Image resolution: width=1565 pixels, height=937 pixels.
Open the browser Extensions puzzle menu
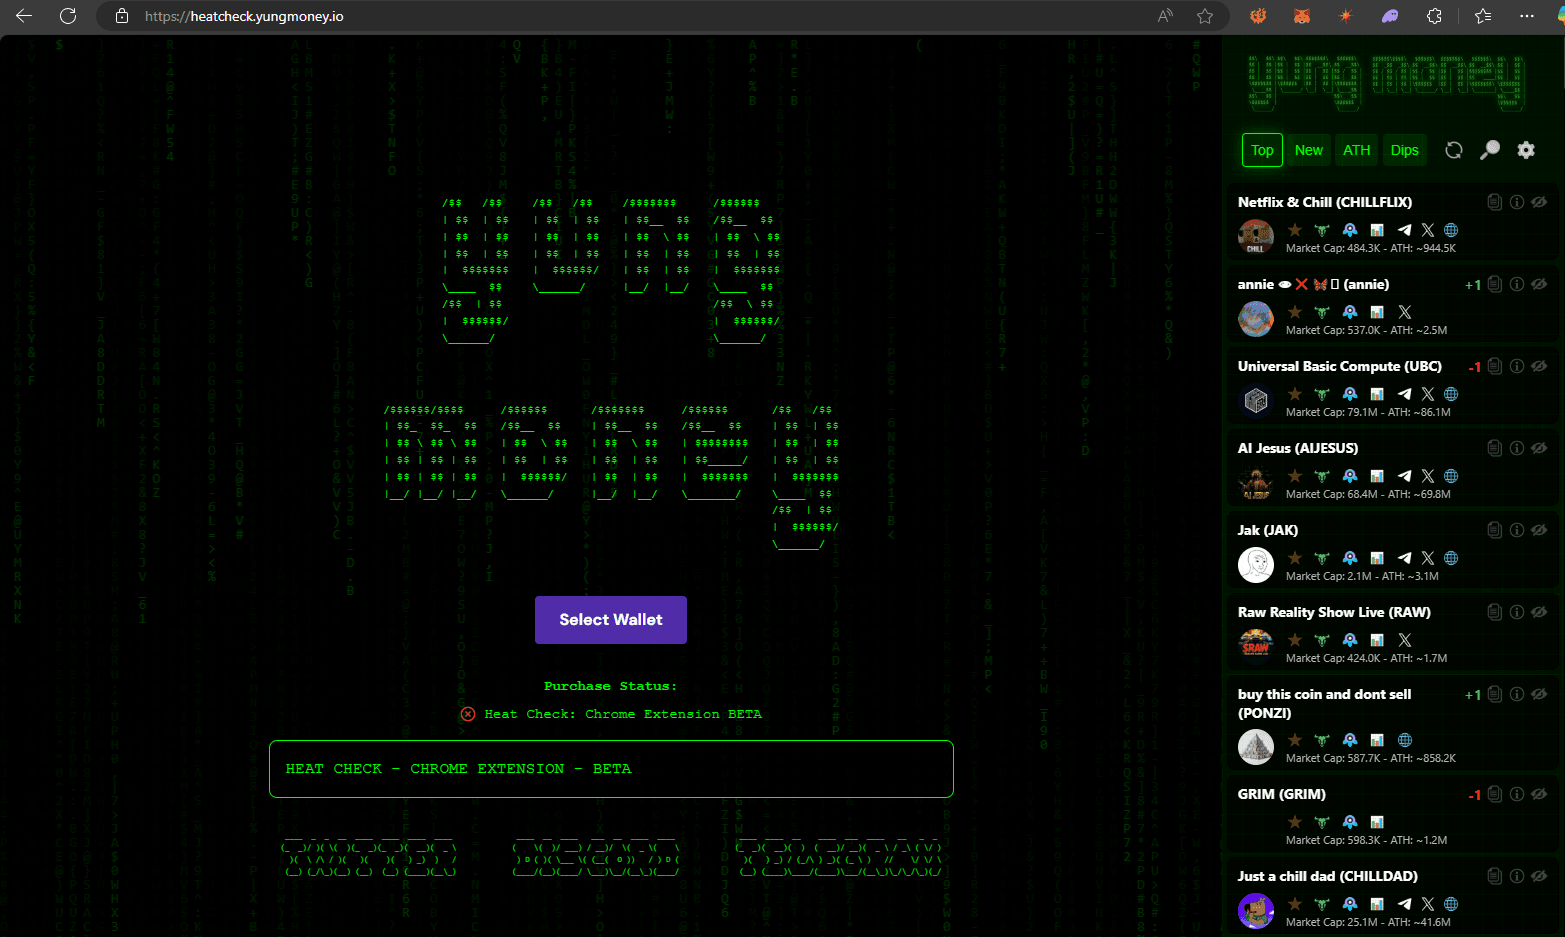[x=1434, y=16]
